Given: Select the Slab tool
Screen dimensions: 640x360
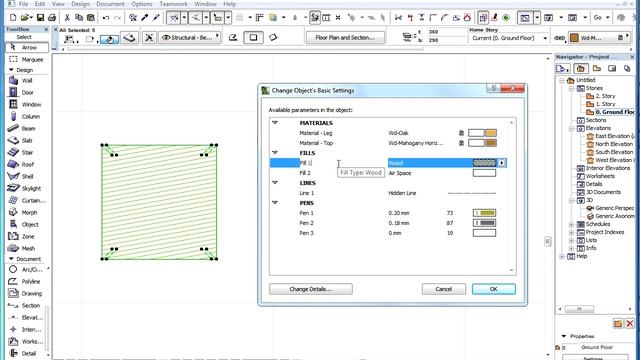Looking at the screenshot, I should pyautogui.click(x=27, y=140).
